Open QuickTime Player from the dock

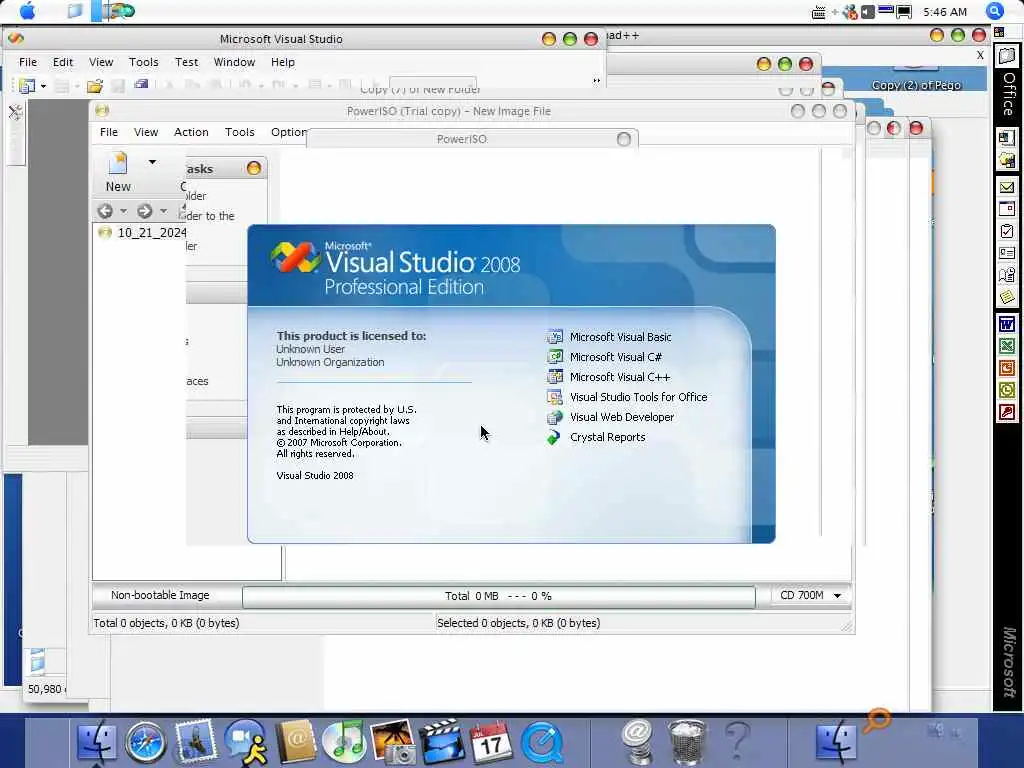click(x=542, y=743)
